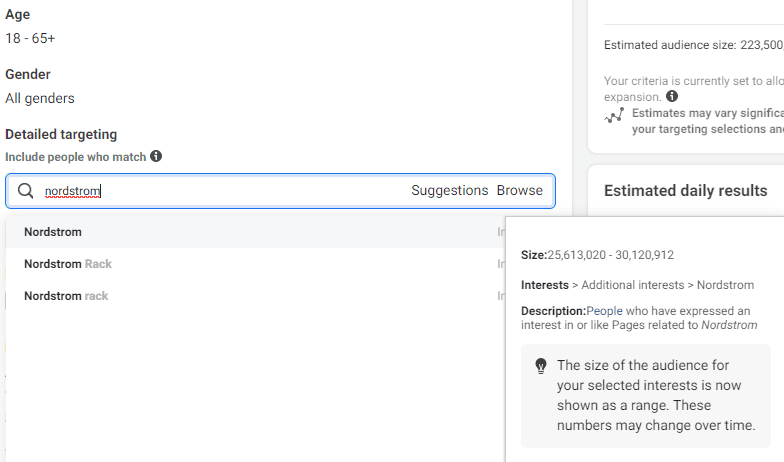Select the Nordstrom Rack suggestion

point(255,264)
